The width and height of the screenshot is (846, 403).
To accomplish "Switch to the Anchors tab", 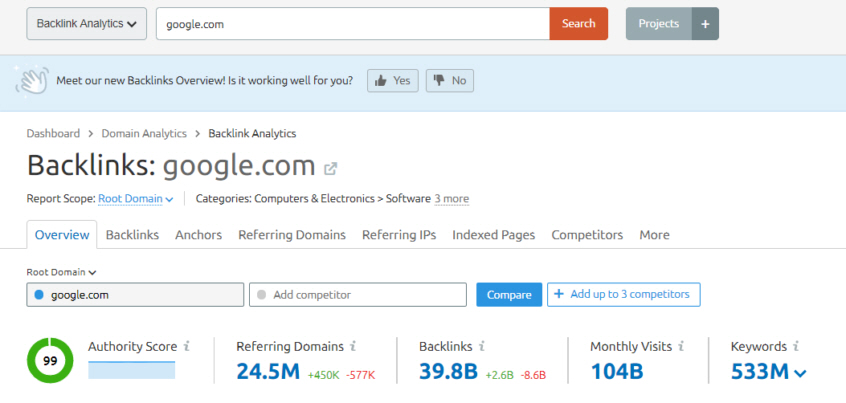I will click(199, 235).
